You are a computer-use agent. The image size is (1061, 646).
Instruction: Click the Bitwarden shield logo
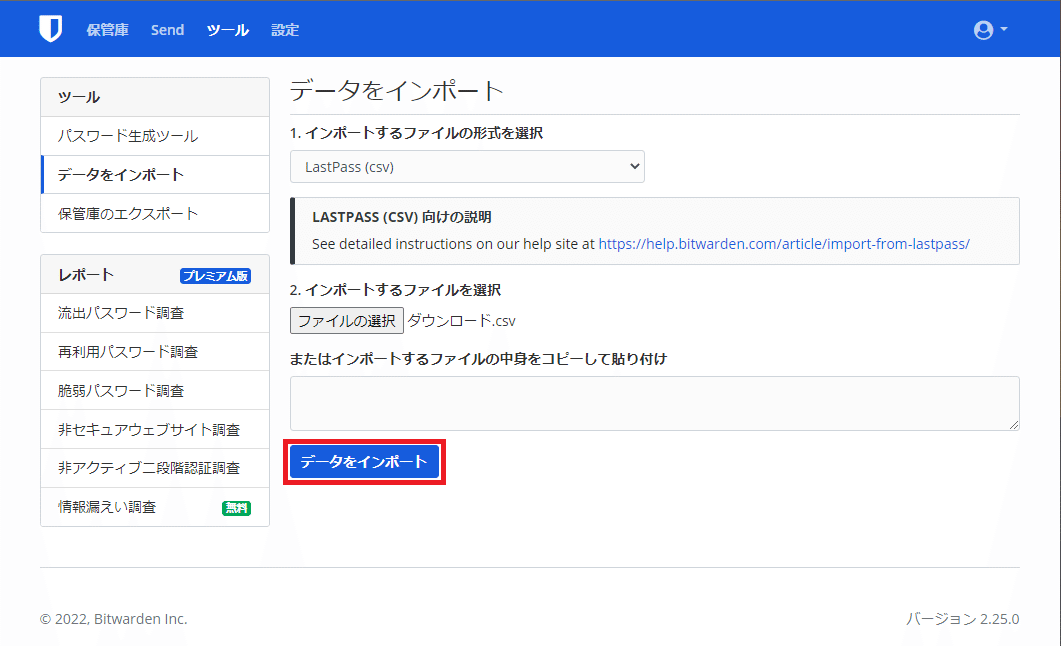click(51, 29)
